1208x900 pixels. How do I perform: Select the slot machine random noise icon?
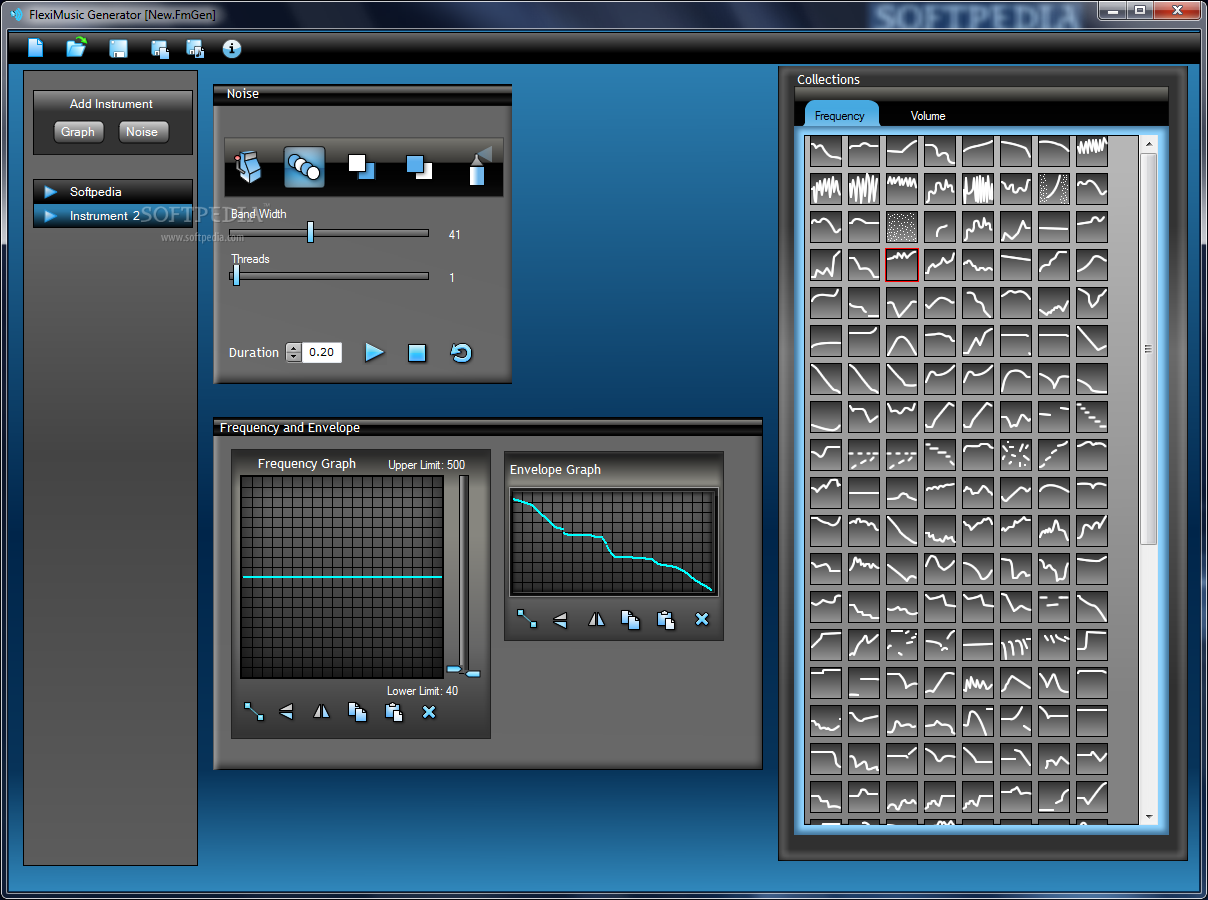click(246, 167)
